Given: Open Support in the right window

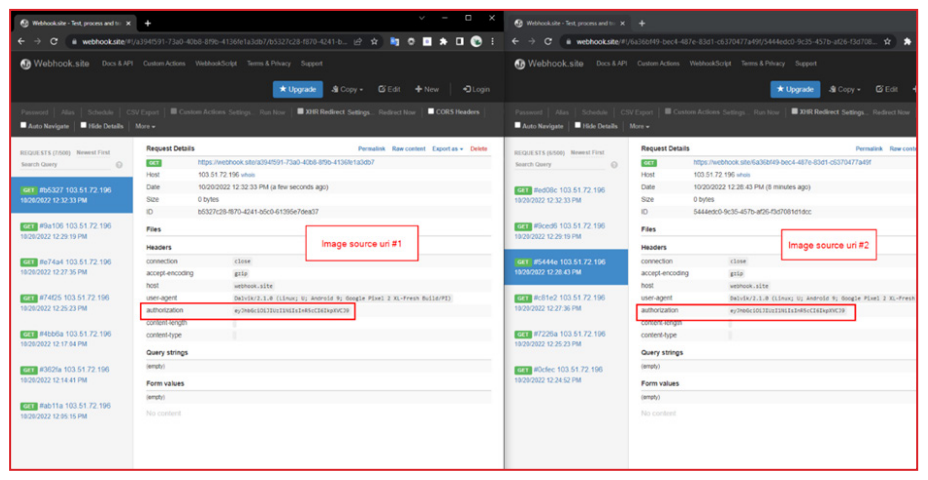Looking at the screenshot, I should pos(805,64).
